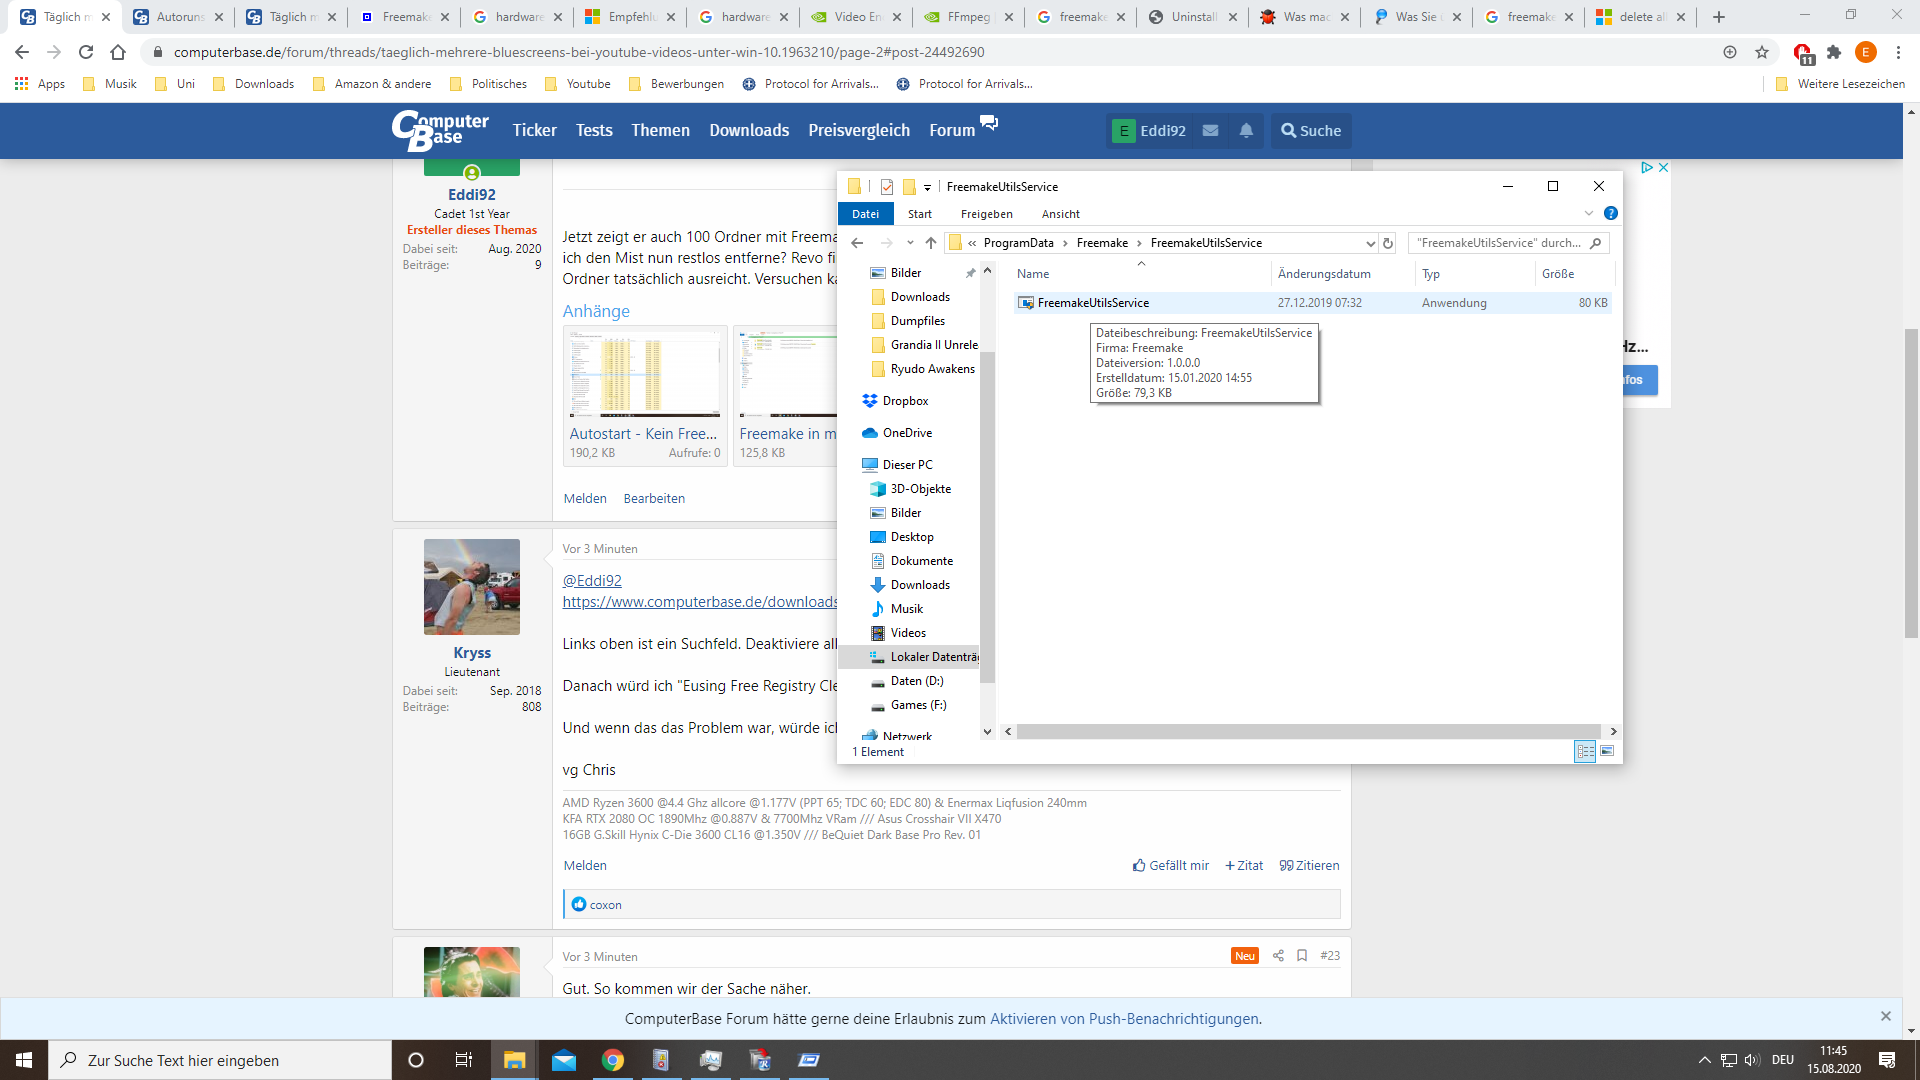Open the quick access toolbar dropdown arrow
1920x1080 pixels.
point(927,187)
